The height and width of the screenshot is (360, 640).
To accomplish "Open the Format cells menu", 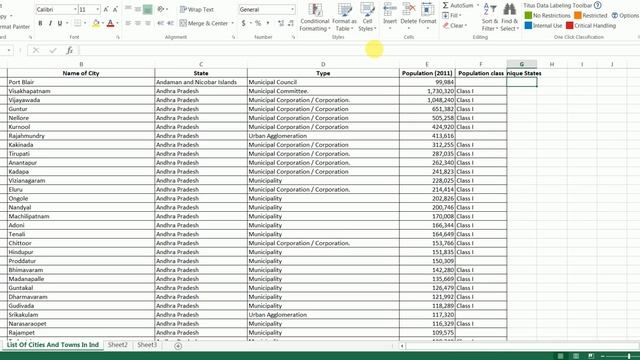I will coord(427,16).
